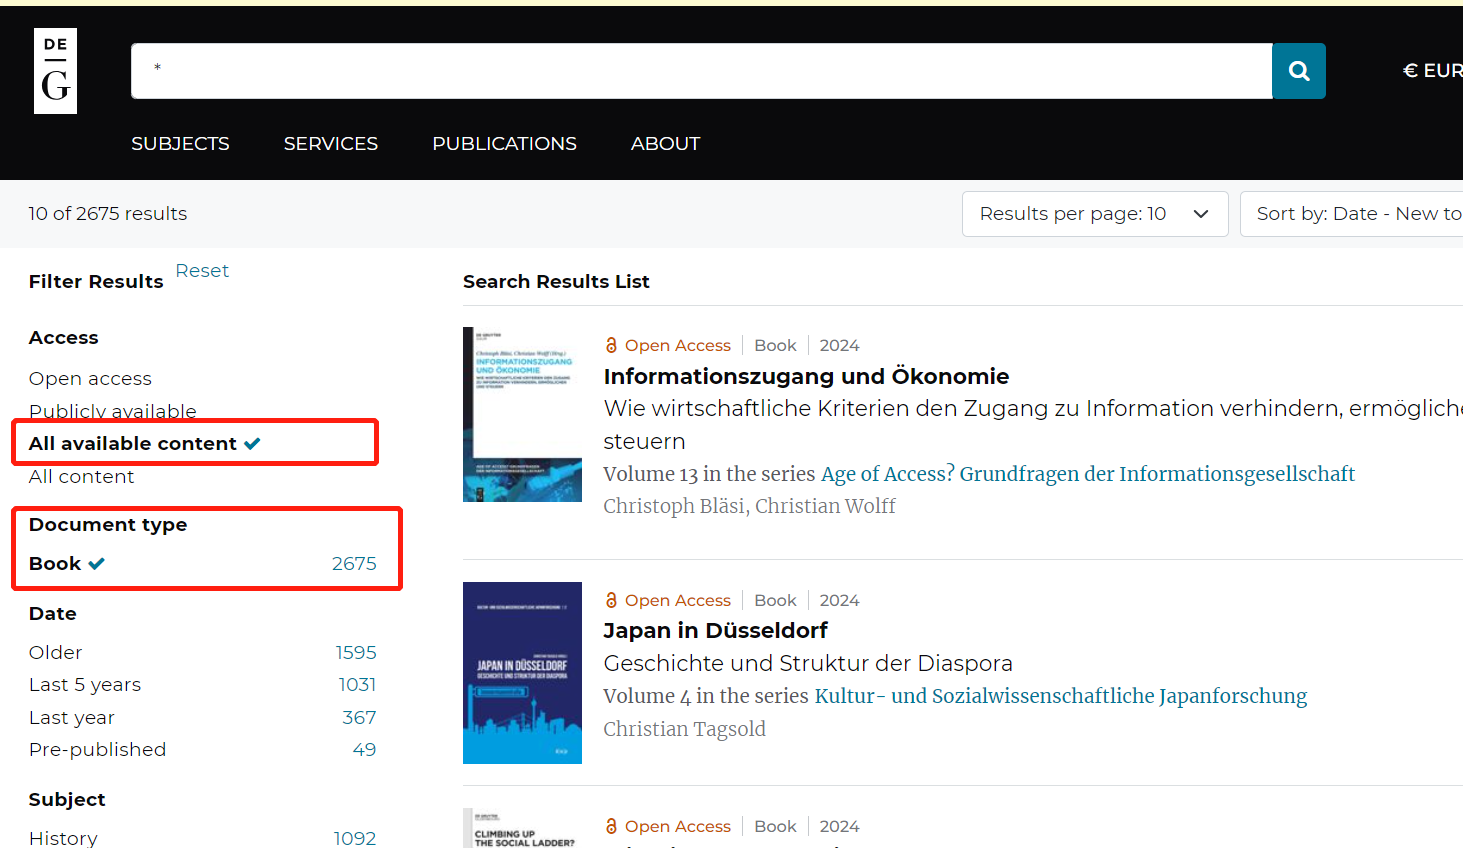Click the Open Access lock icon on Informationszugang
The image size is (1463, 848).
point(611,345)
